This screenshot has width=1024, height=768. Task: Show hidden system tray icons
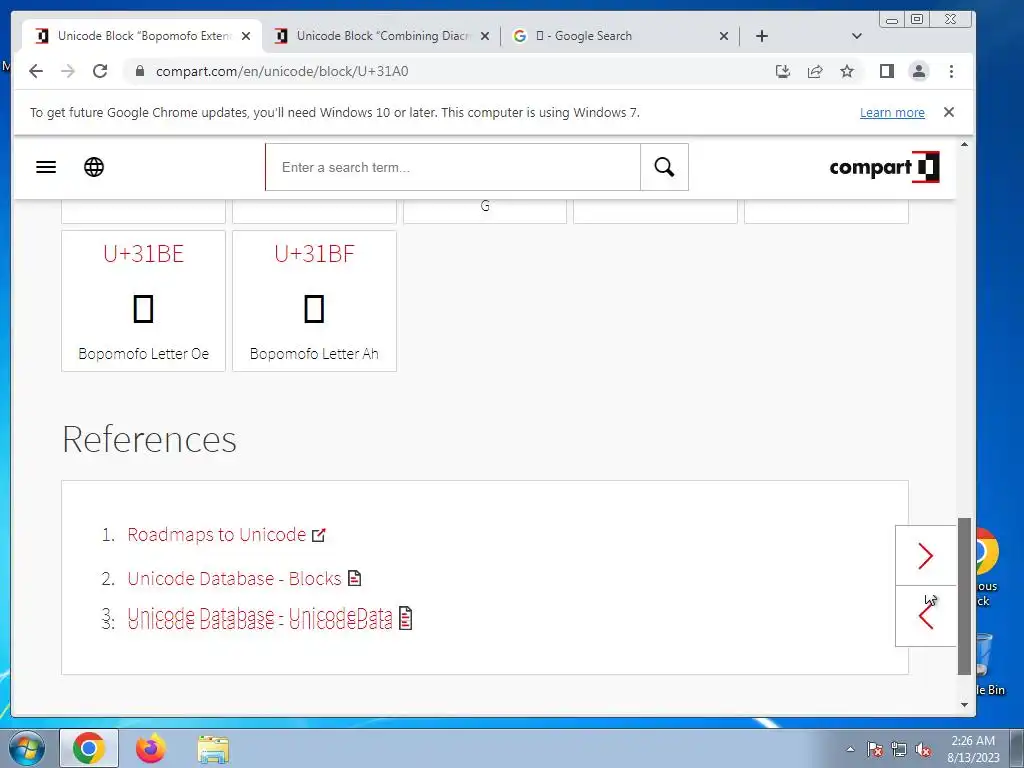click(x=850, y=749)
